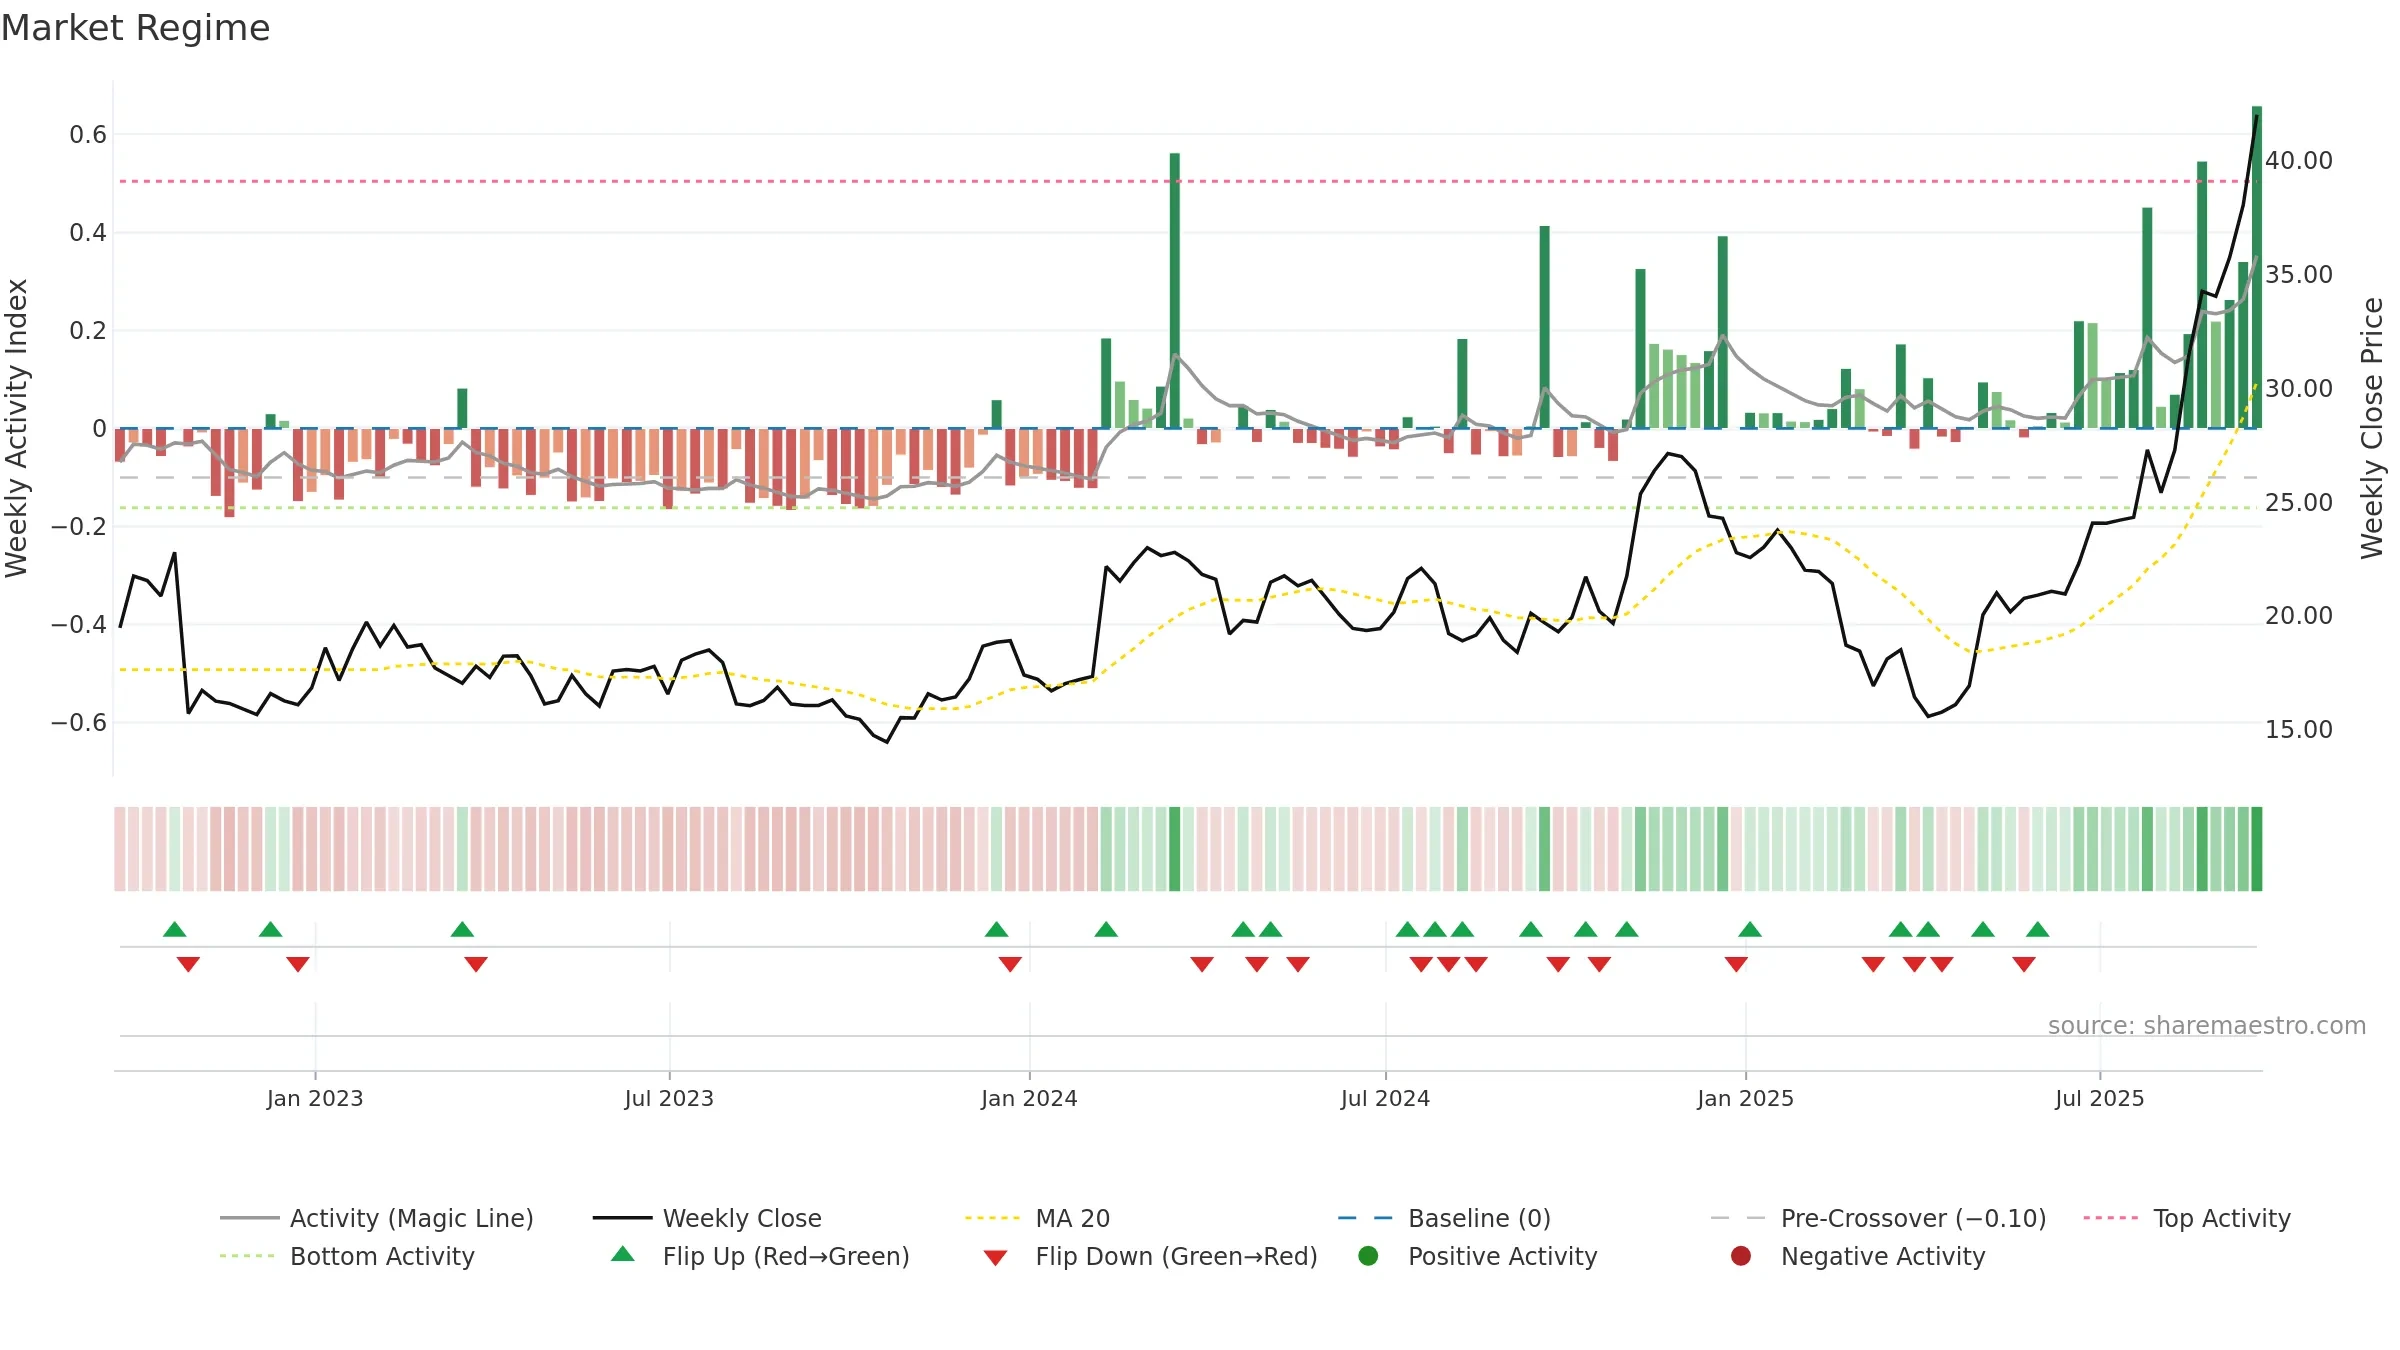Click the Jan 2024 x-axis label
Screen dimensions: 2400x1350
1029,1098
